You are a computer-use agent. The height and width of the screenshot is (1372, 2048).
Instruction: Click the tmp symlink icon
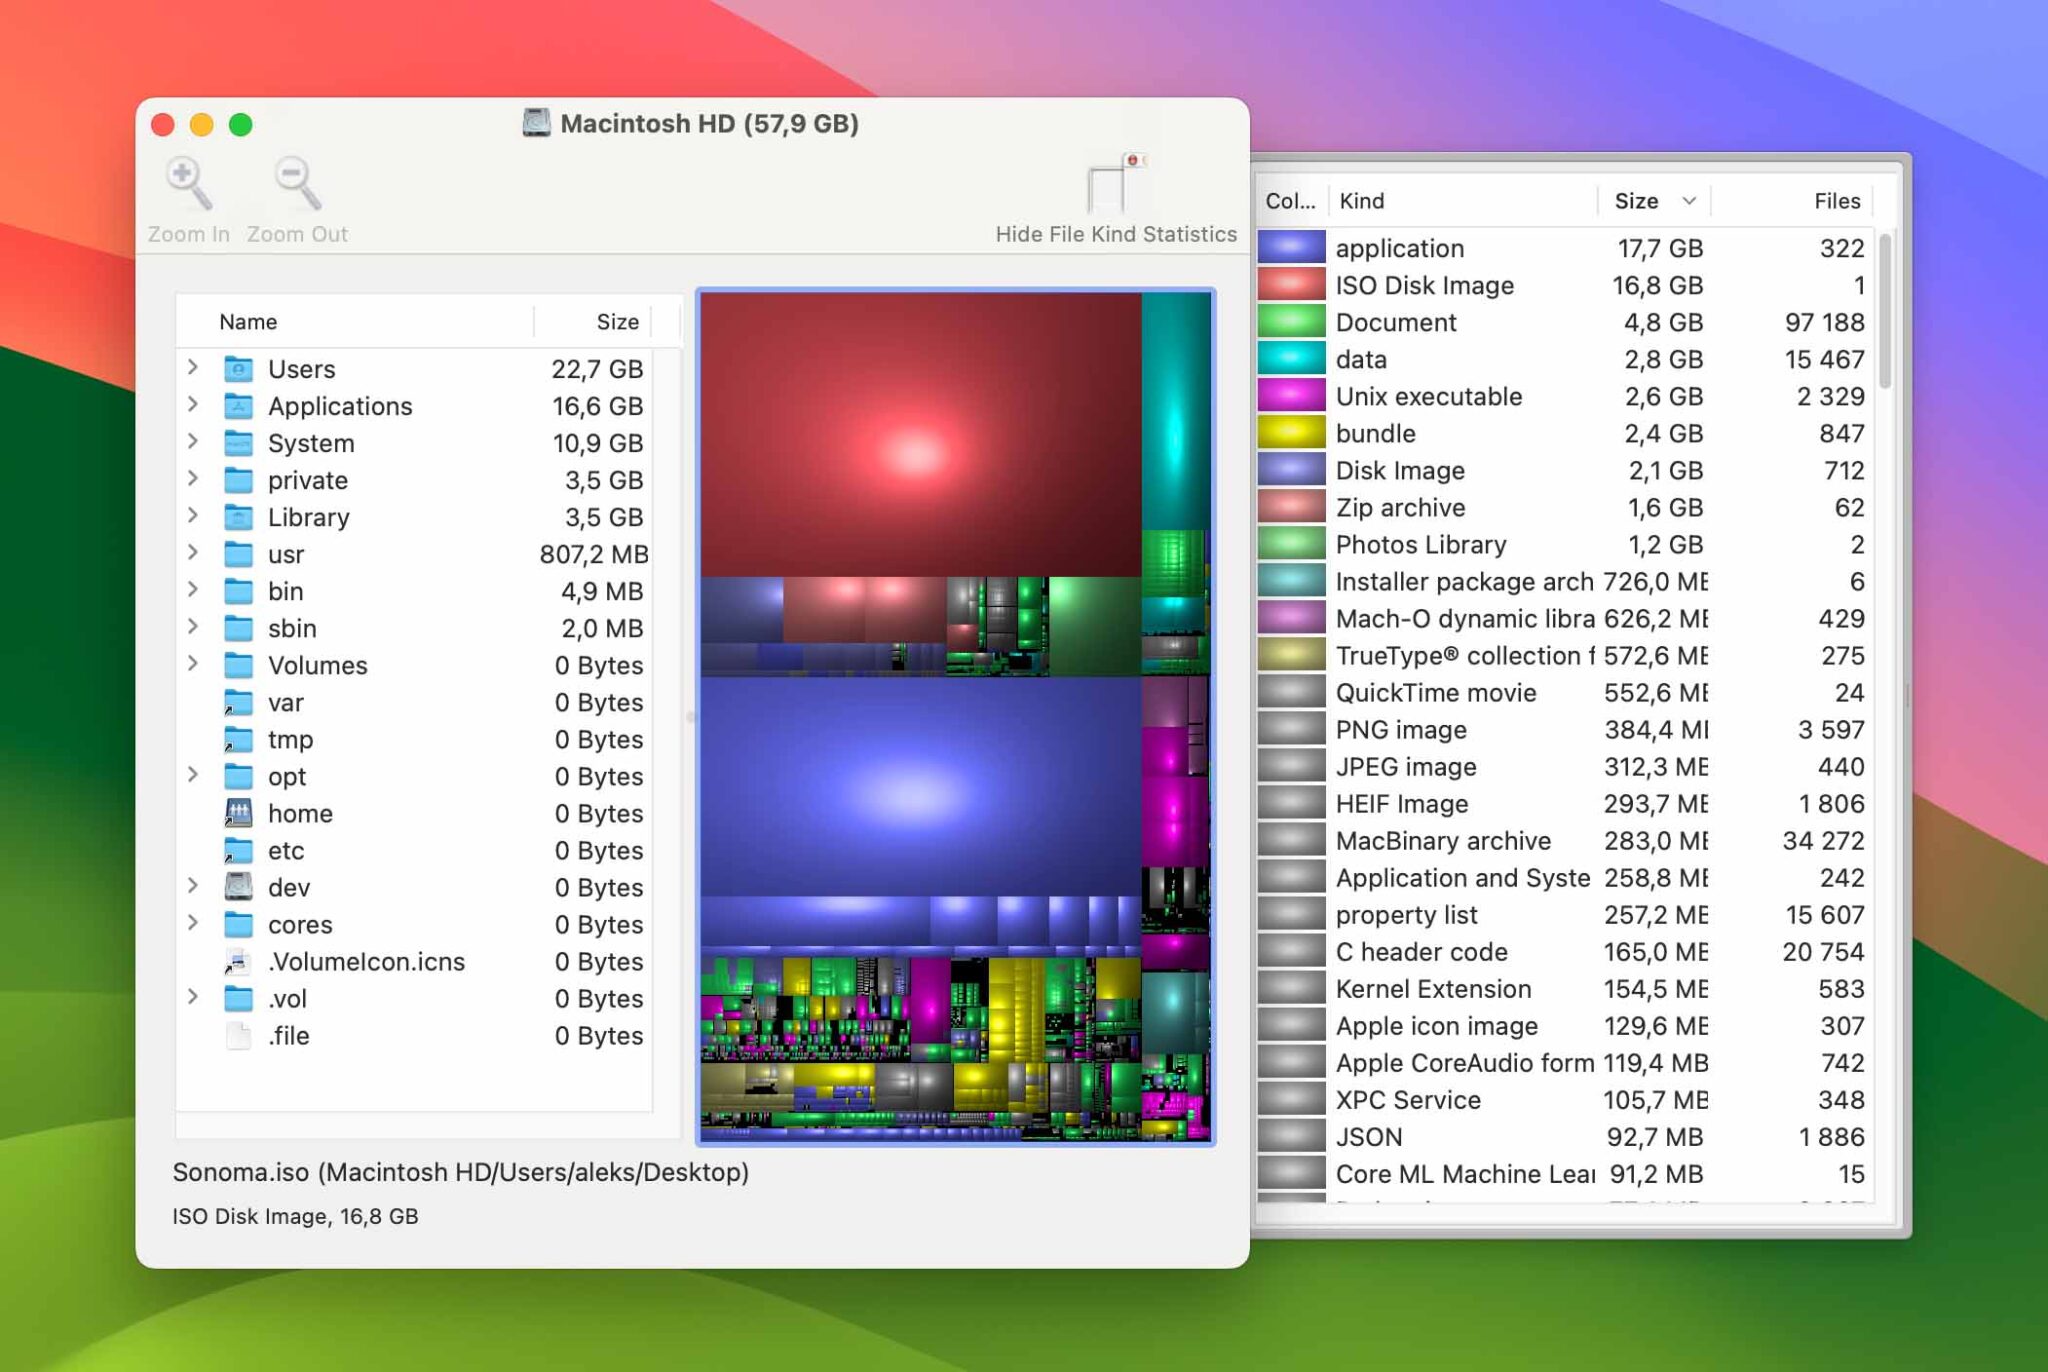[x=239, y=739]
